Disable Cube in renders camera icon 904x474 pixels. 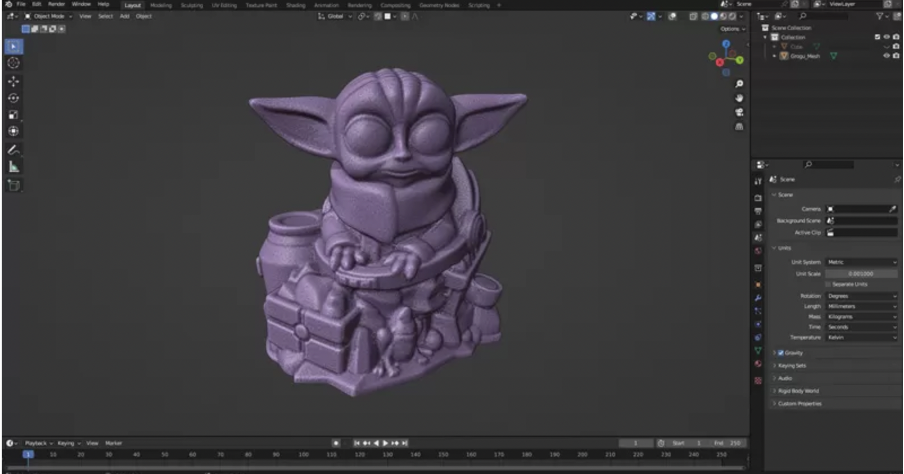pos(896,46)
